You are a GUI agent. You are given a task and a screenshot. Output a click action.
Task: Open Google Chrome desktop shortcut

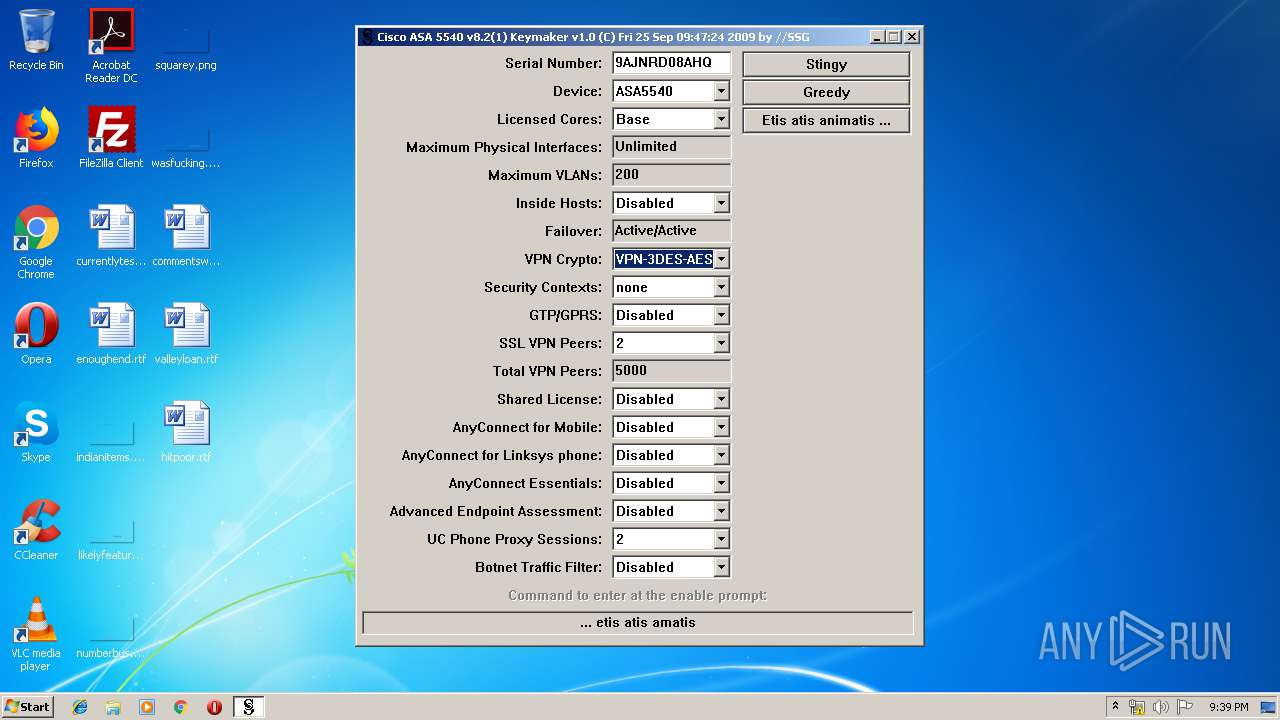pyautogui.click(x=36, y=242)
